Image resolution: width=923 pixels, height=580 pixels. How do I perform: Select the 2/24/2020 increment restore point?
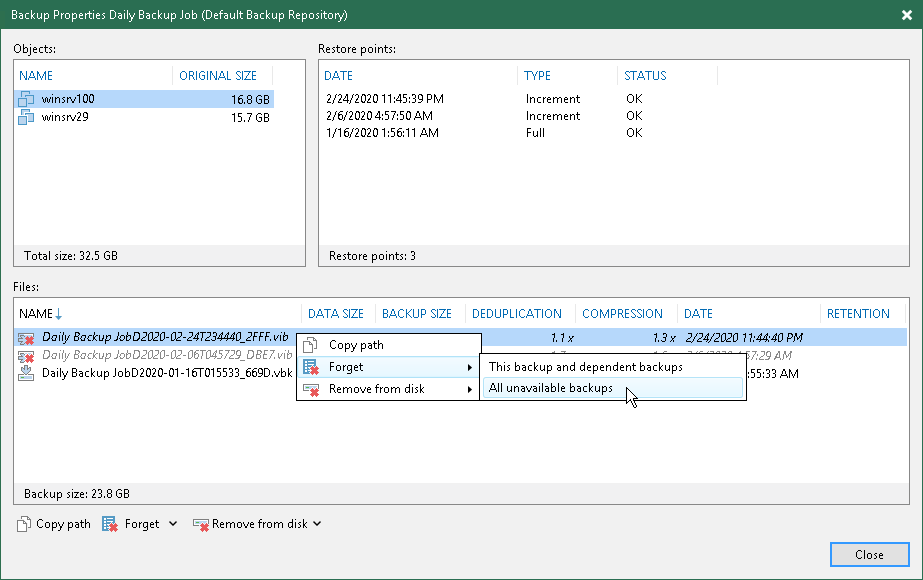(385, 99)
